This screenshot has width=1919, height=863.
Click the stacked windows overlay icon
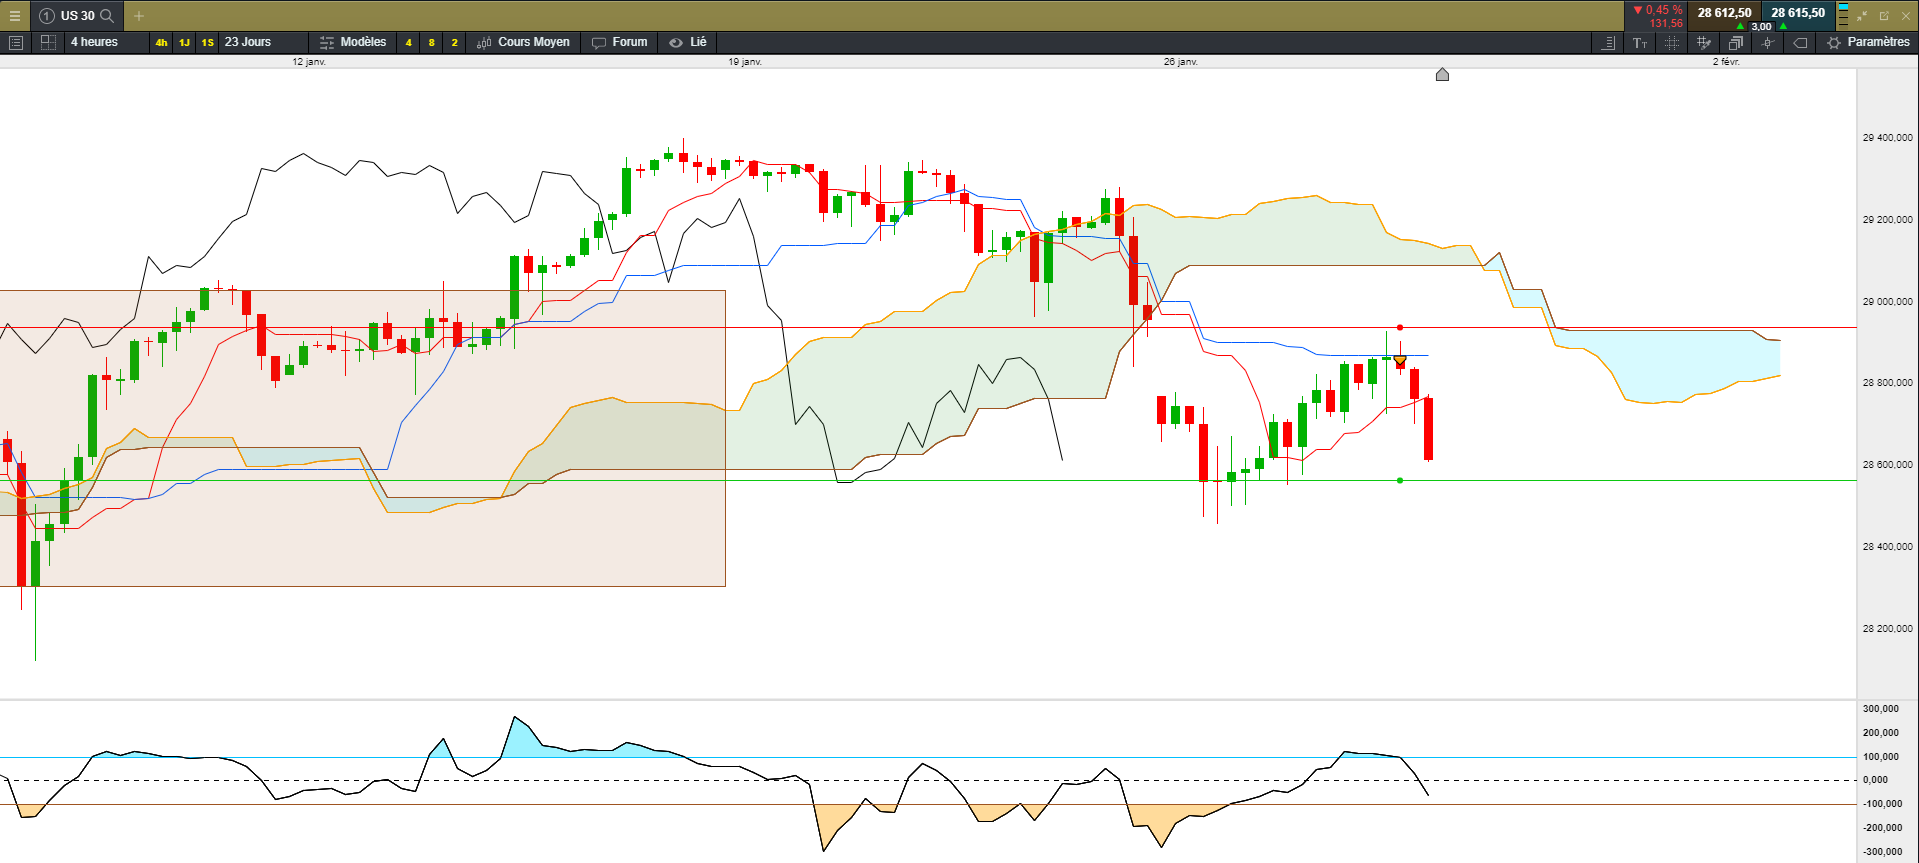pyautogui.click(x=1735, y=43)
